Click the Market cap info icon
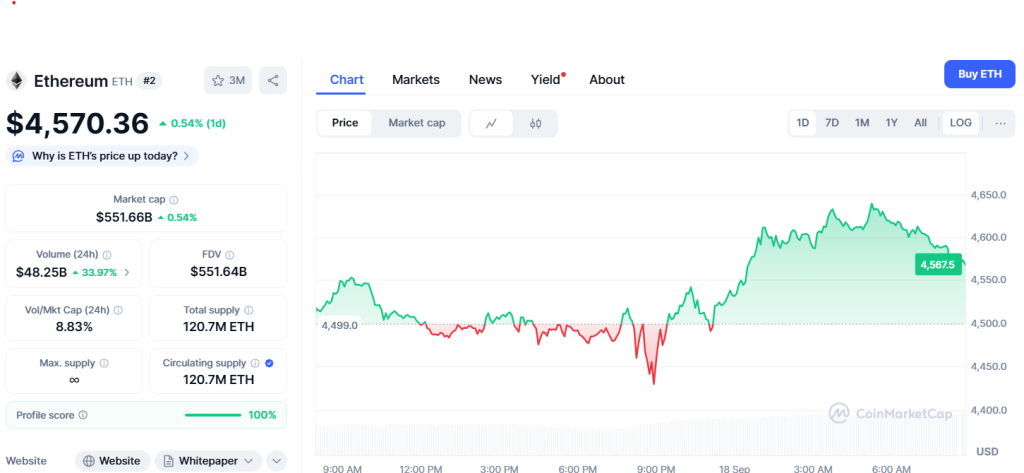The height and width of the screenshot is (473, 1024). pyautogui.click(x=174, y=200)
